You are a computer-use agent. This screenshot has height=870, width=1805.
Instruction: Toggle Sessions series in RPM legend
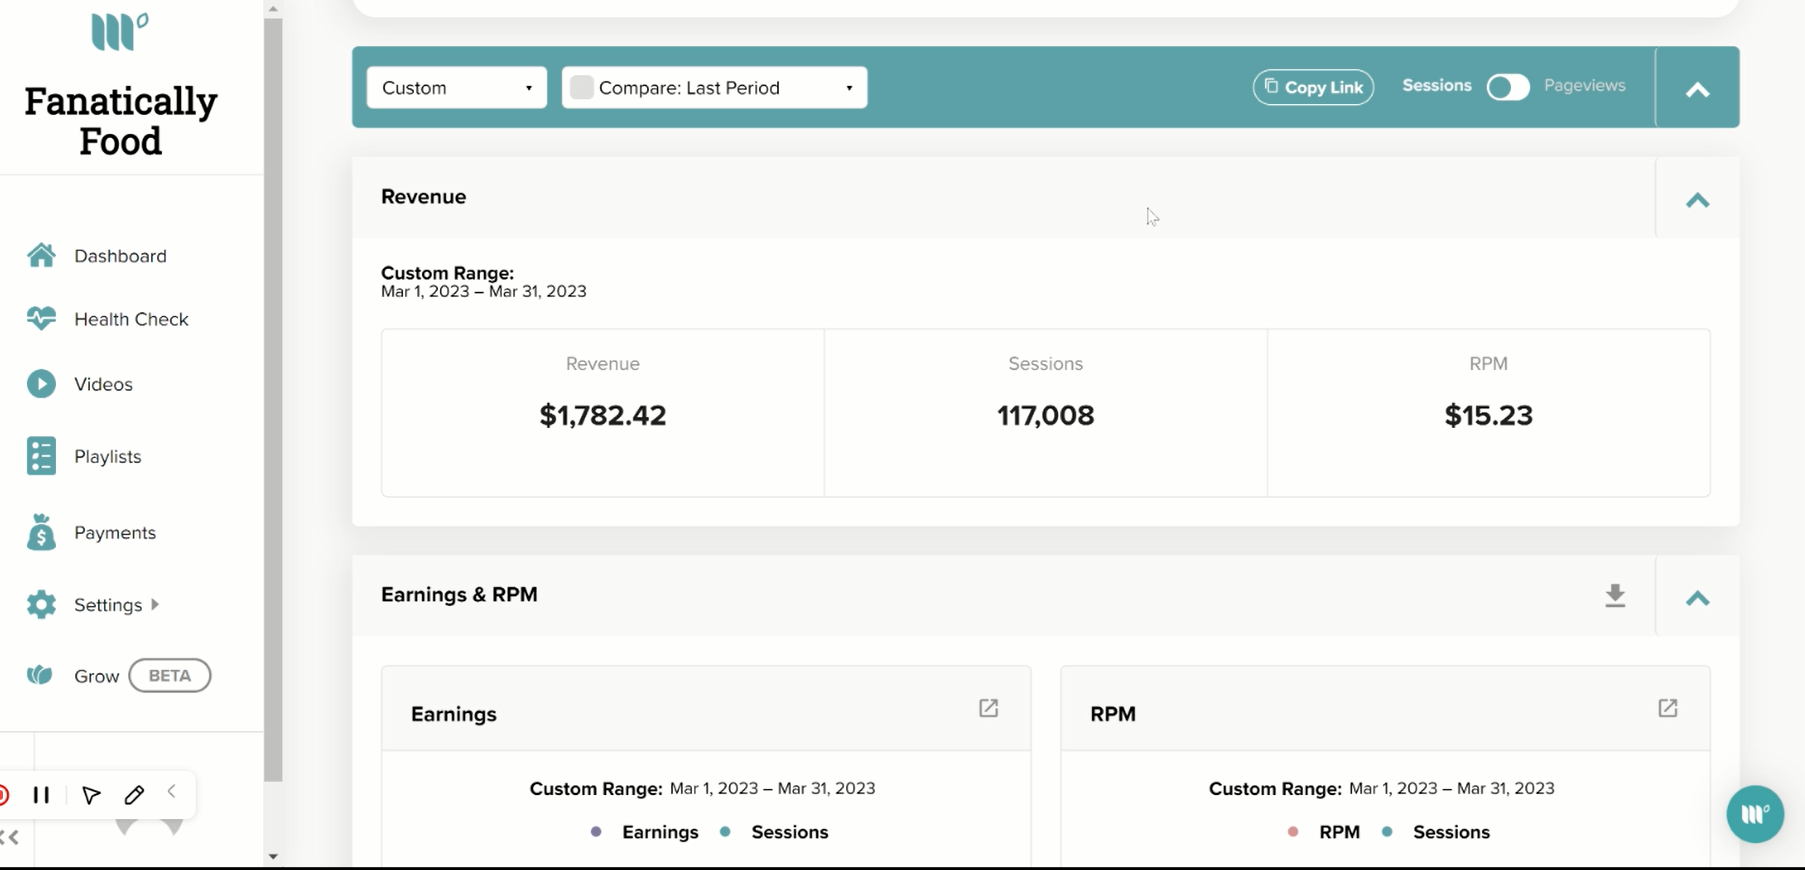click(x=1436, y=832)
